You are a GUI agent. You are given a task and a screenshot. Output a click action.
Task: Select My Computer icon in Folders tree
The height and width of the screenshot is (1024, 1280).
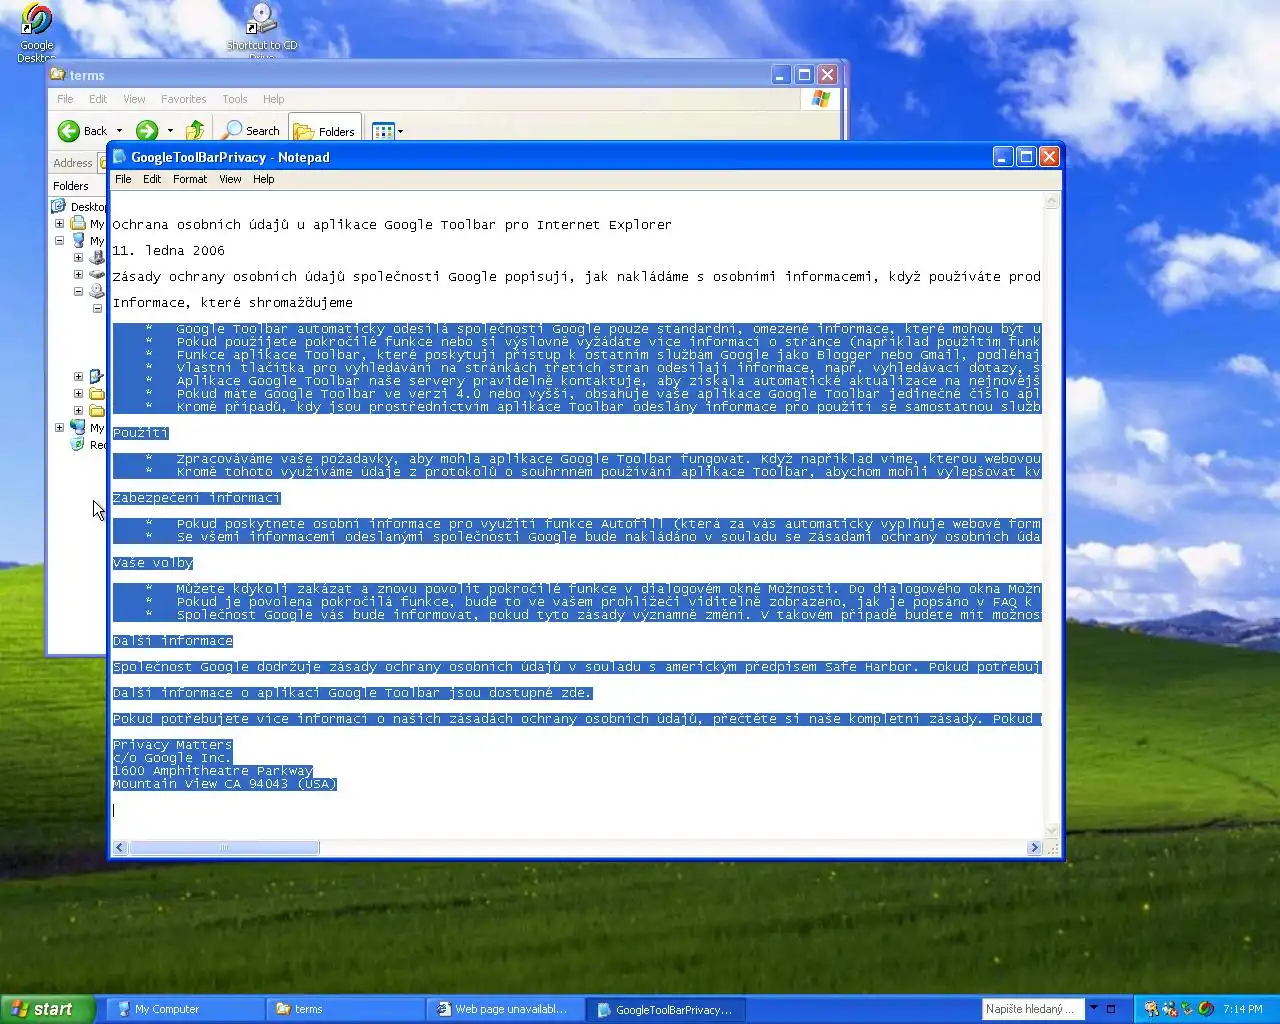78,241
